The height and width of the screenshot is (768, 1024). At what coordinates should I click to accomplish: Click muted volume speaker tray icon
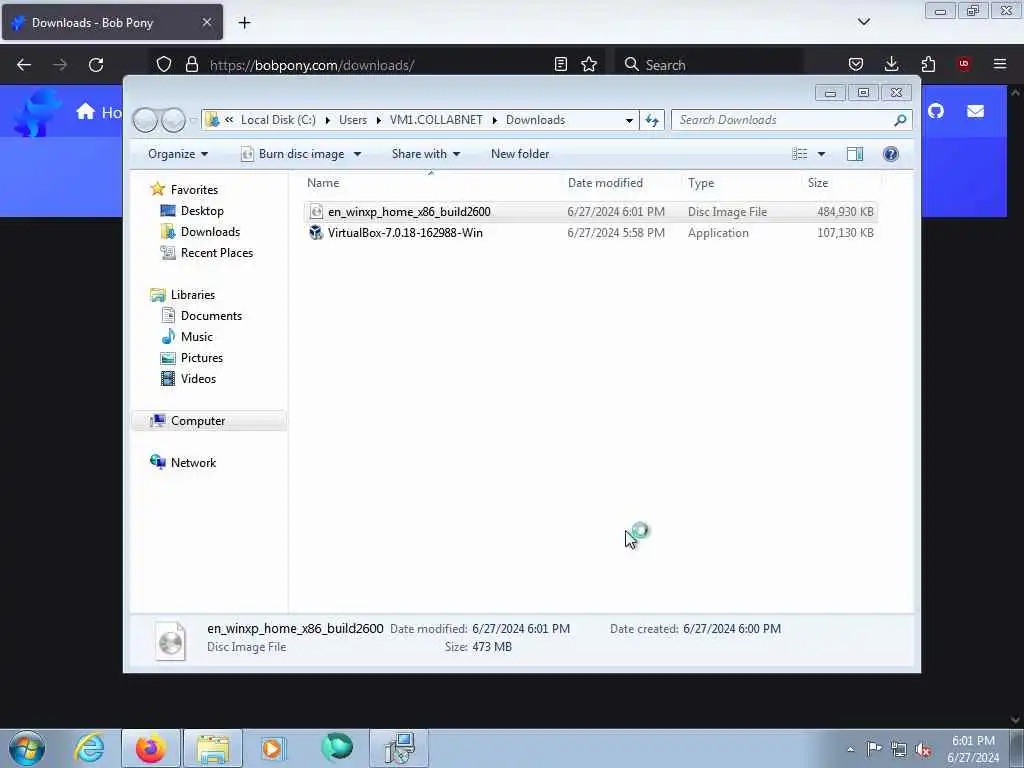923,749
